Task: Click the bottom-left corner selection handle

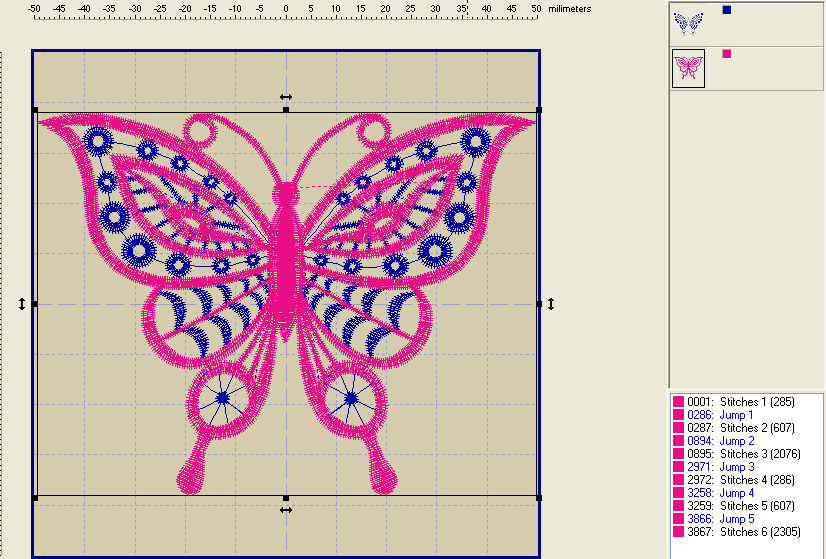Action: click(x=35, y=498)
